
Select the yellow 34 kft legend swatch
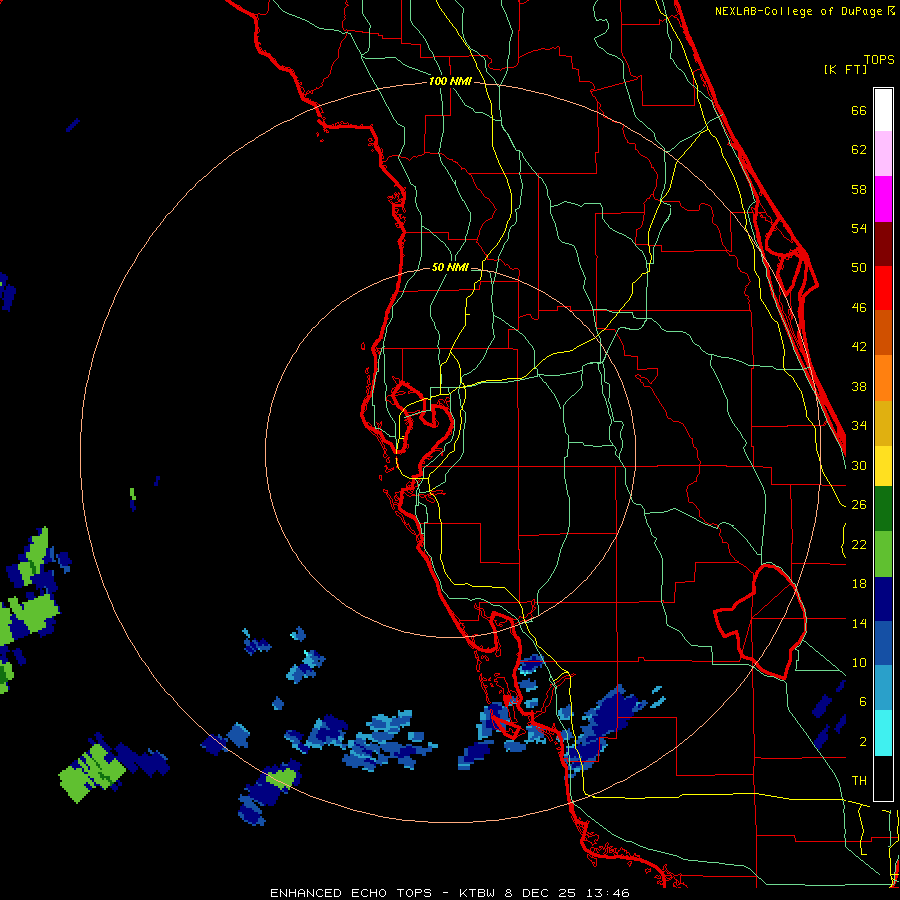click(x=883, y=466)
